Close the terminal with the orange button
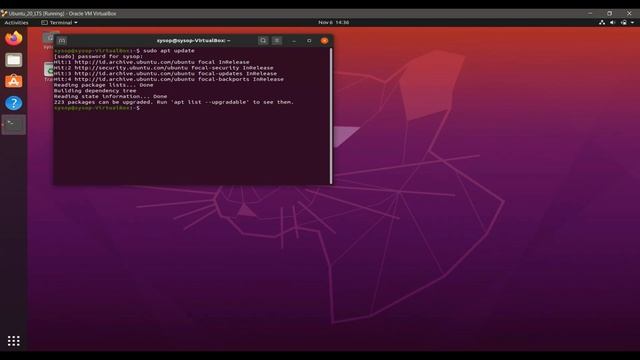 324,41
